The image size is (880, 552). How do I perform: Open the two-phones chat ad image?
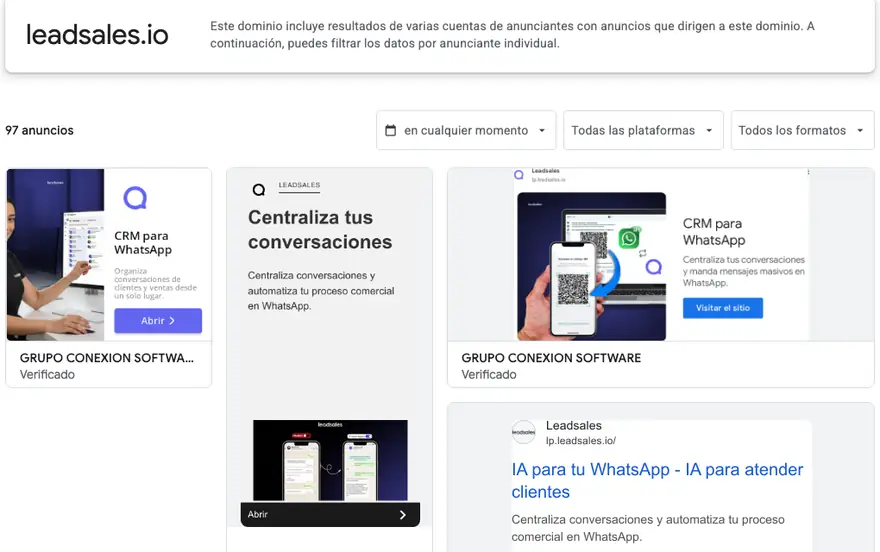coord(330,460)
